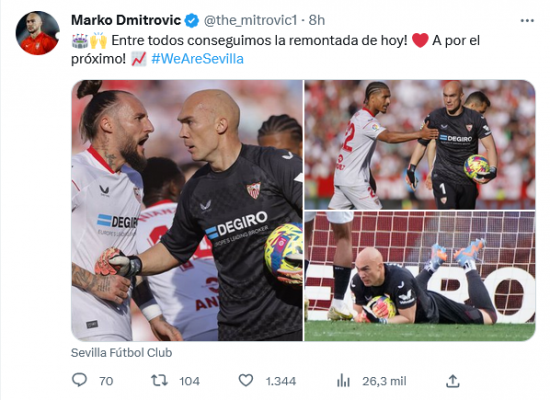Click the 26,3 mil views count
This screenshot has height=400, width=550.
384,381
